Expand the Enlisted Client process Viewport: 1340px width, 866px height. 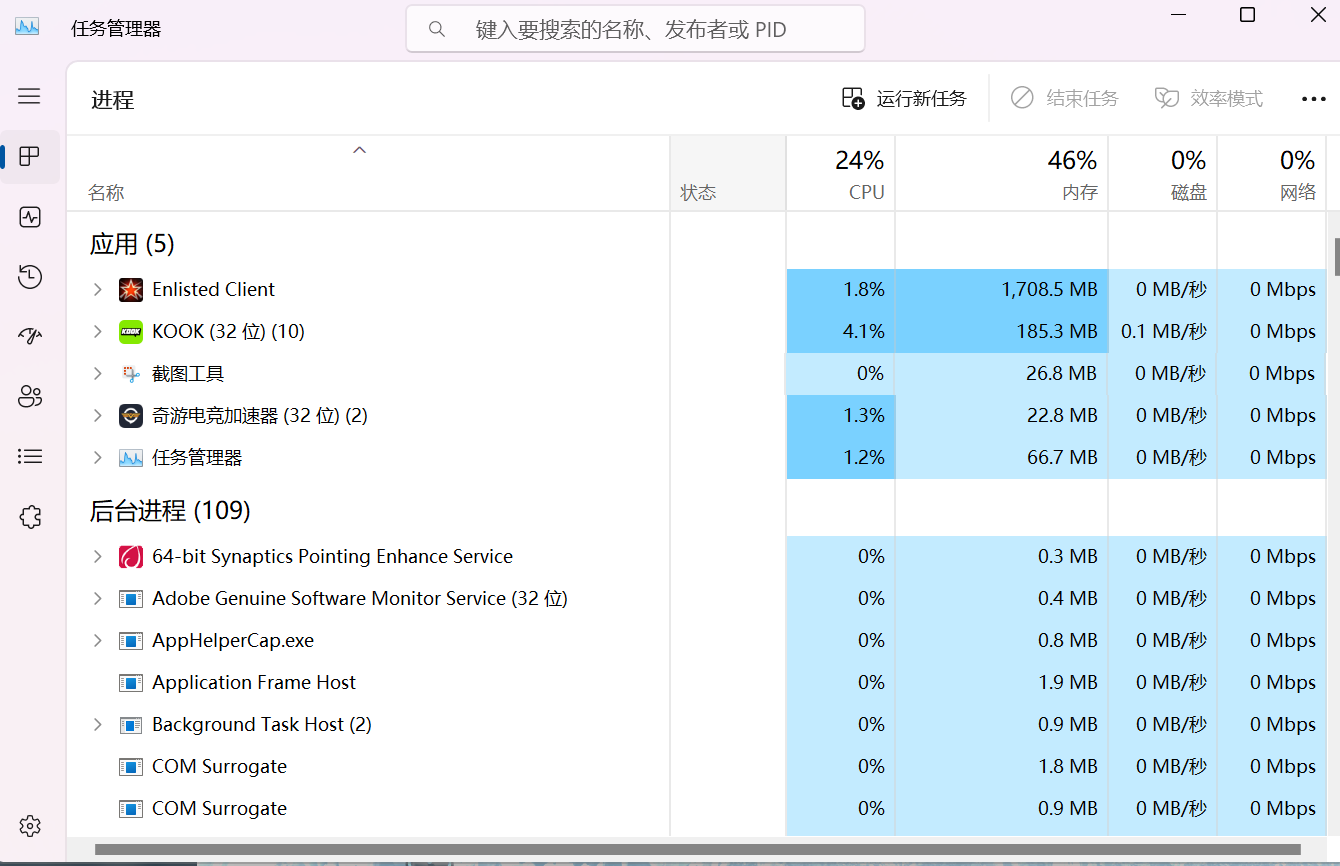click(x=97, y=290)
